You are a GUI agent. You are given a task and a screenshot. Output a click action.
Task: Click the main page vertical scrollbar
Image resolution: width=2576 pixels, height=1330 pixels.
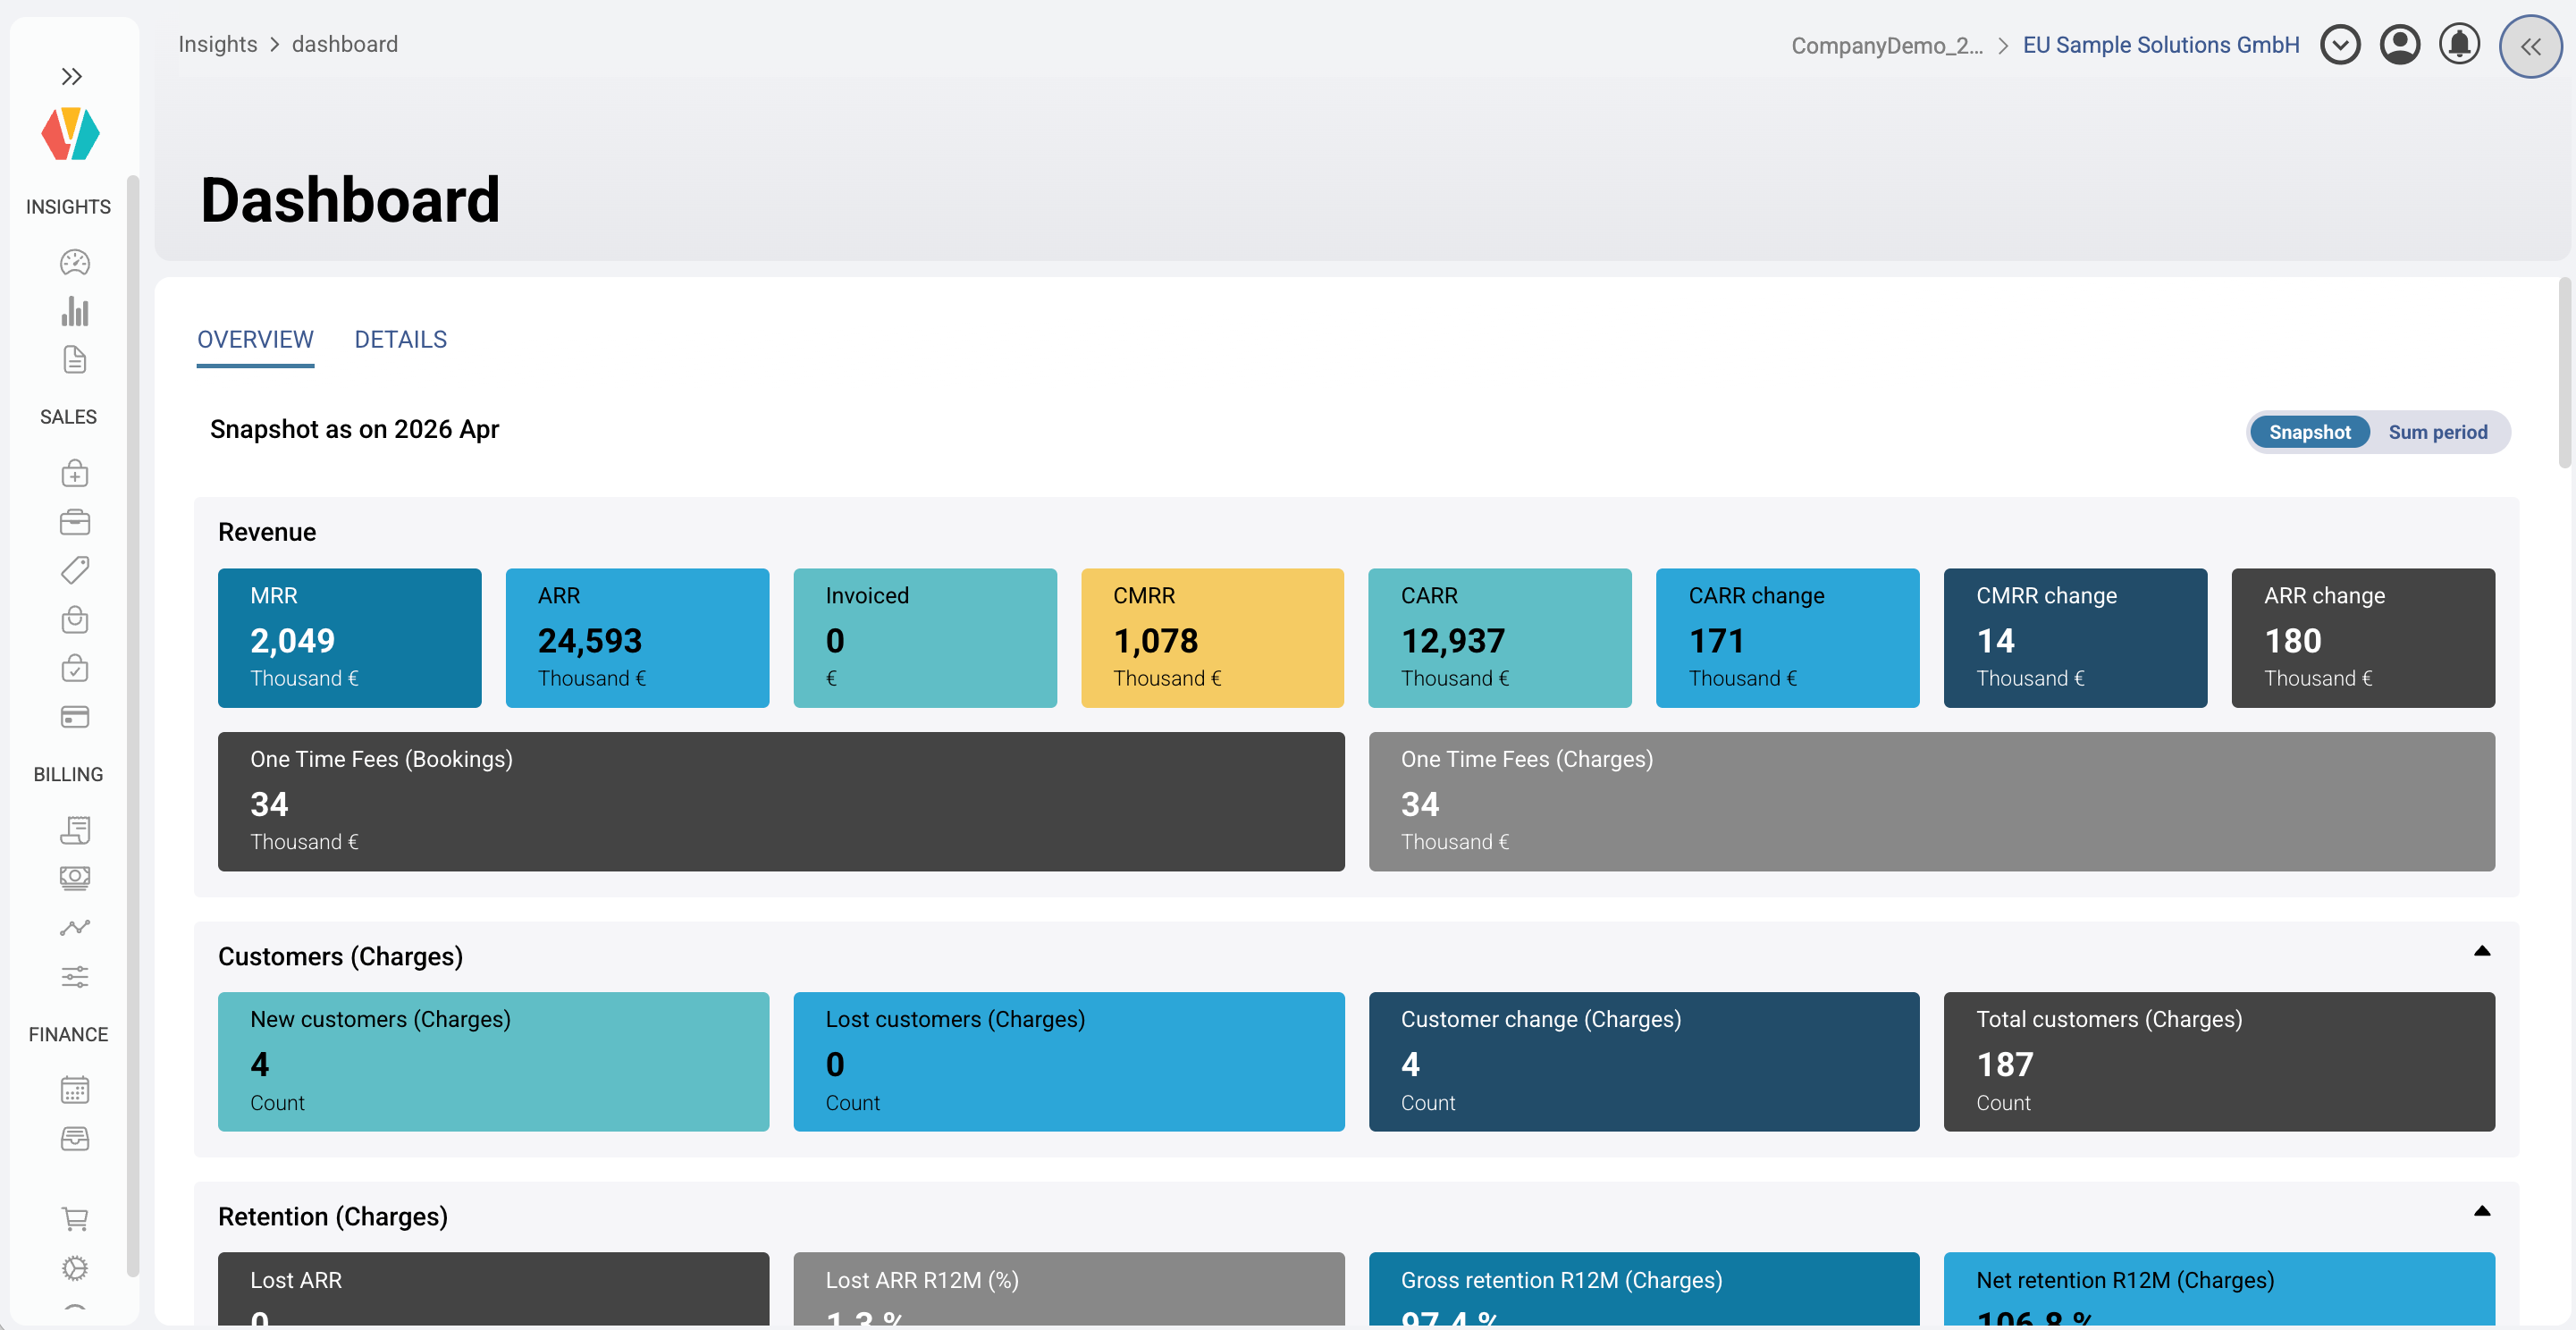coord(2564,374)
